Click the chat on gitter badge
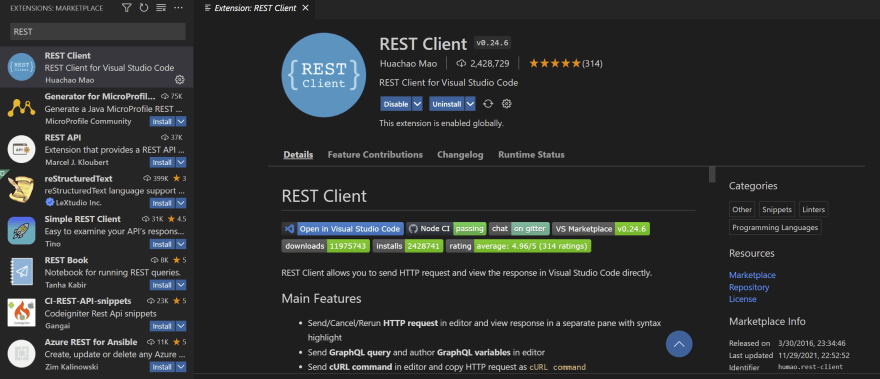880x379 pixels. point(519,229)
